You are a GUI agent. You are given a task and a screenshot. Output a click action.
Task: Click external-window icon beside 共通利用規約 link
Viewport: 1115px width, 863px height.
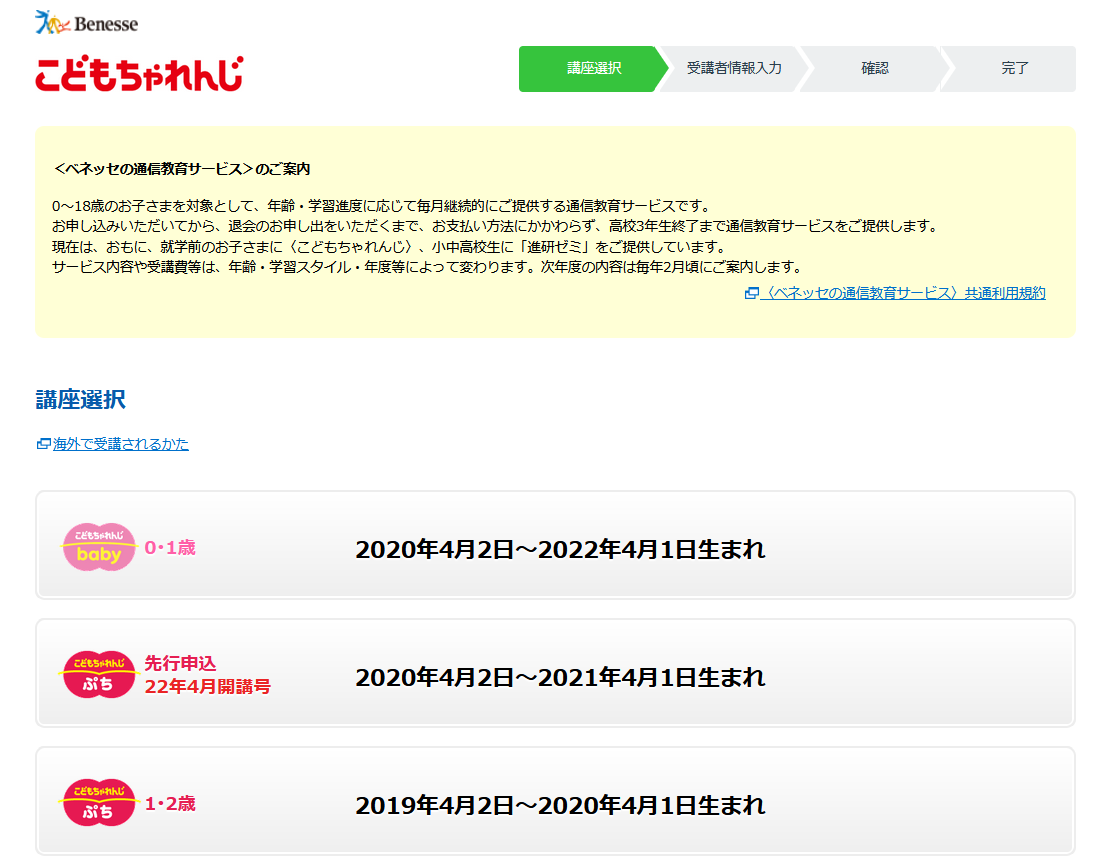(752, 293)
